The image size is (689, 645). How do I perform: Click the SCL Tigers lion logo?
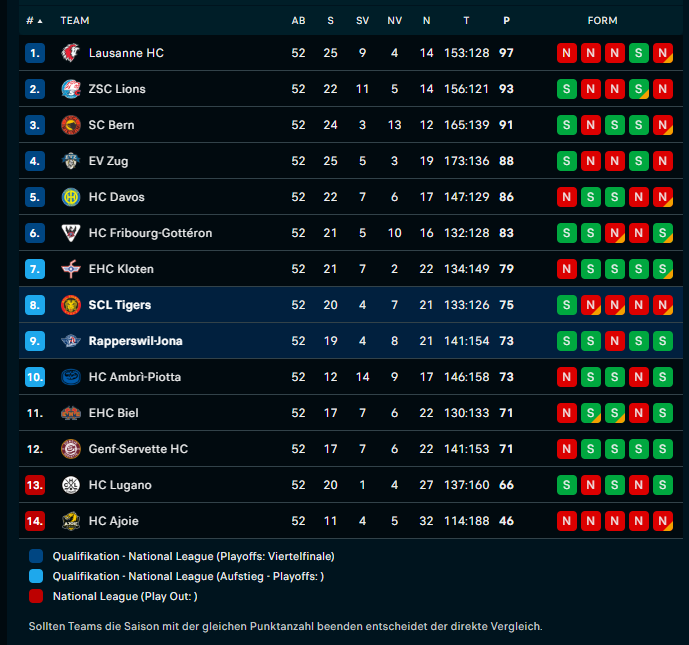coord(70,305)
